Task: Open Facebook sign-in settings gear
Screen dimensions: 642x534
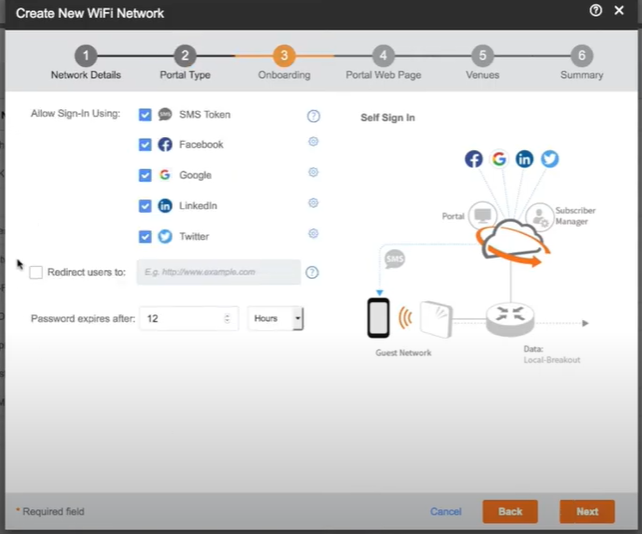Action: [x=313, y=142]
